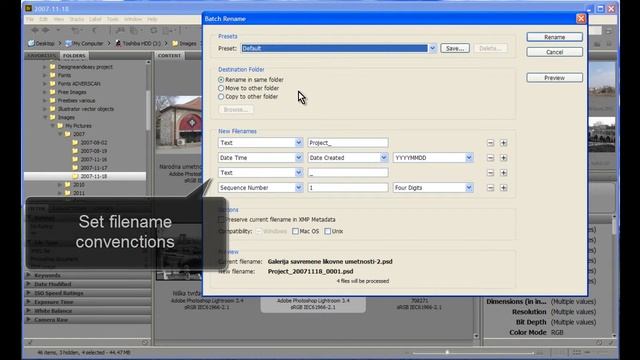
Task: Select the 2007-08-19 folder
Action: [93, 151]
